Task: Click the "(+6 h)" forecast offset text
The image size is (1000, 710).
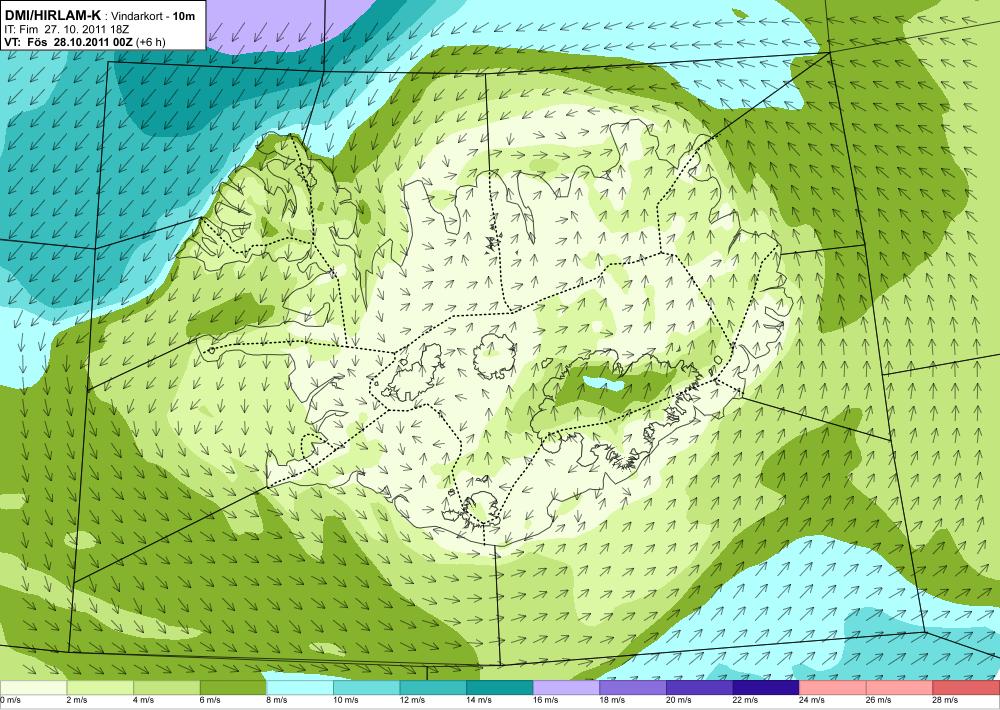Action: 151,41
